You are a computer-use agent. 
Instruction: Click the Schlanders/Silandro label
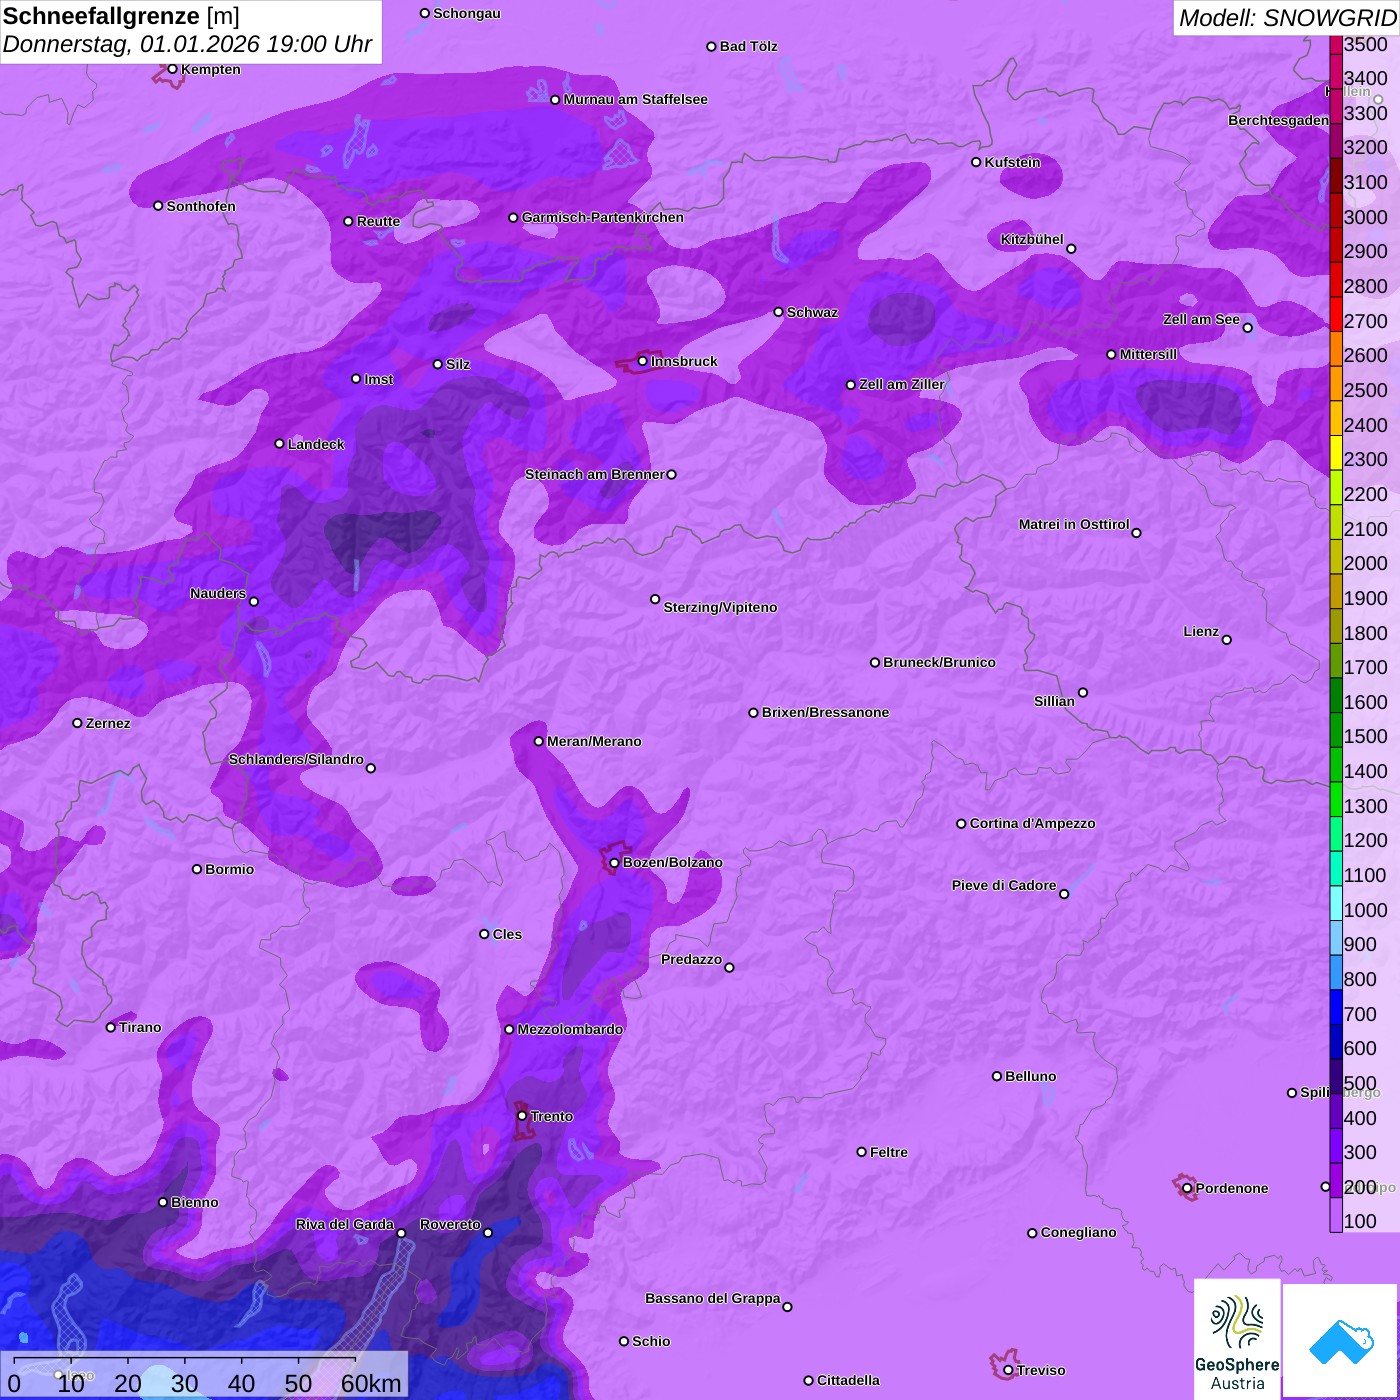point(296,759)
